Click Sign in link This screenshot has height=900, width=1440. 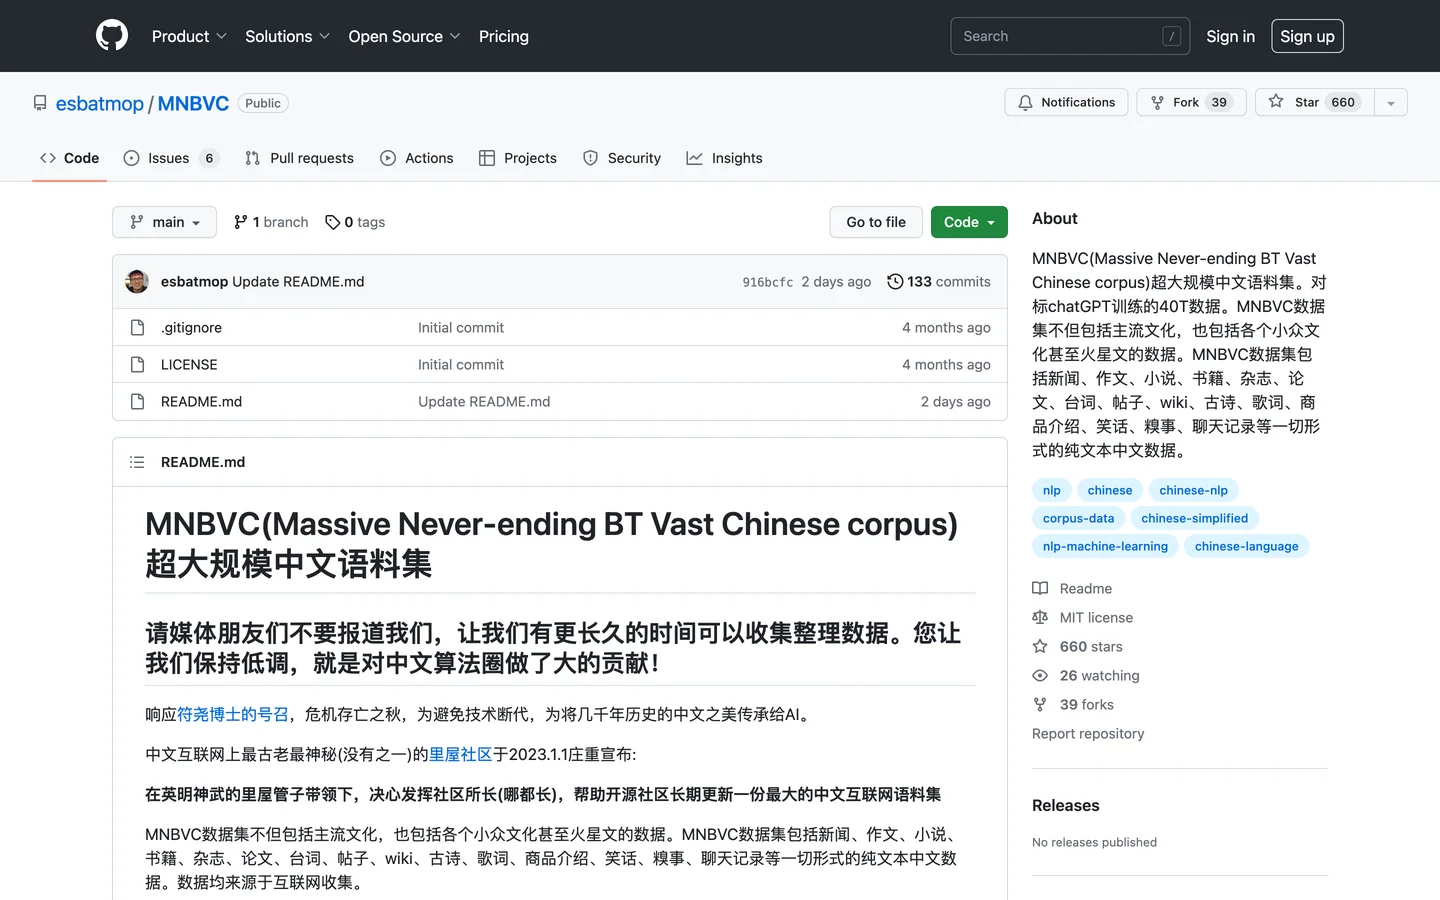point(1230,36)
